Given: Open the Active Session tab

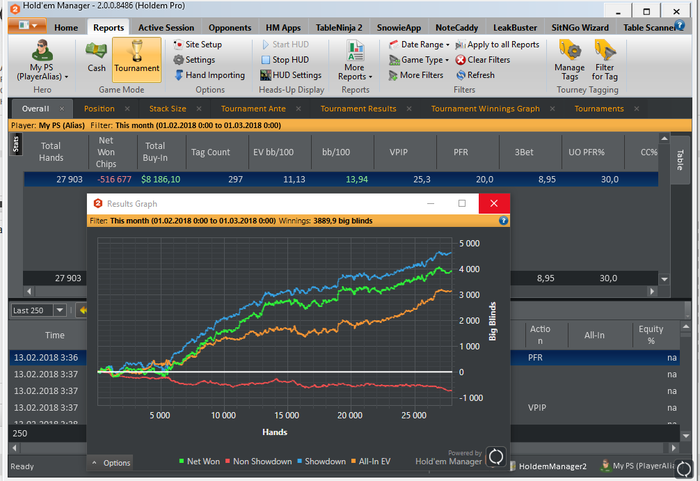Looking at the screenshot, I should point(166,28).
